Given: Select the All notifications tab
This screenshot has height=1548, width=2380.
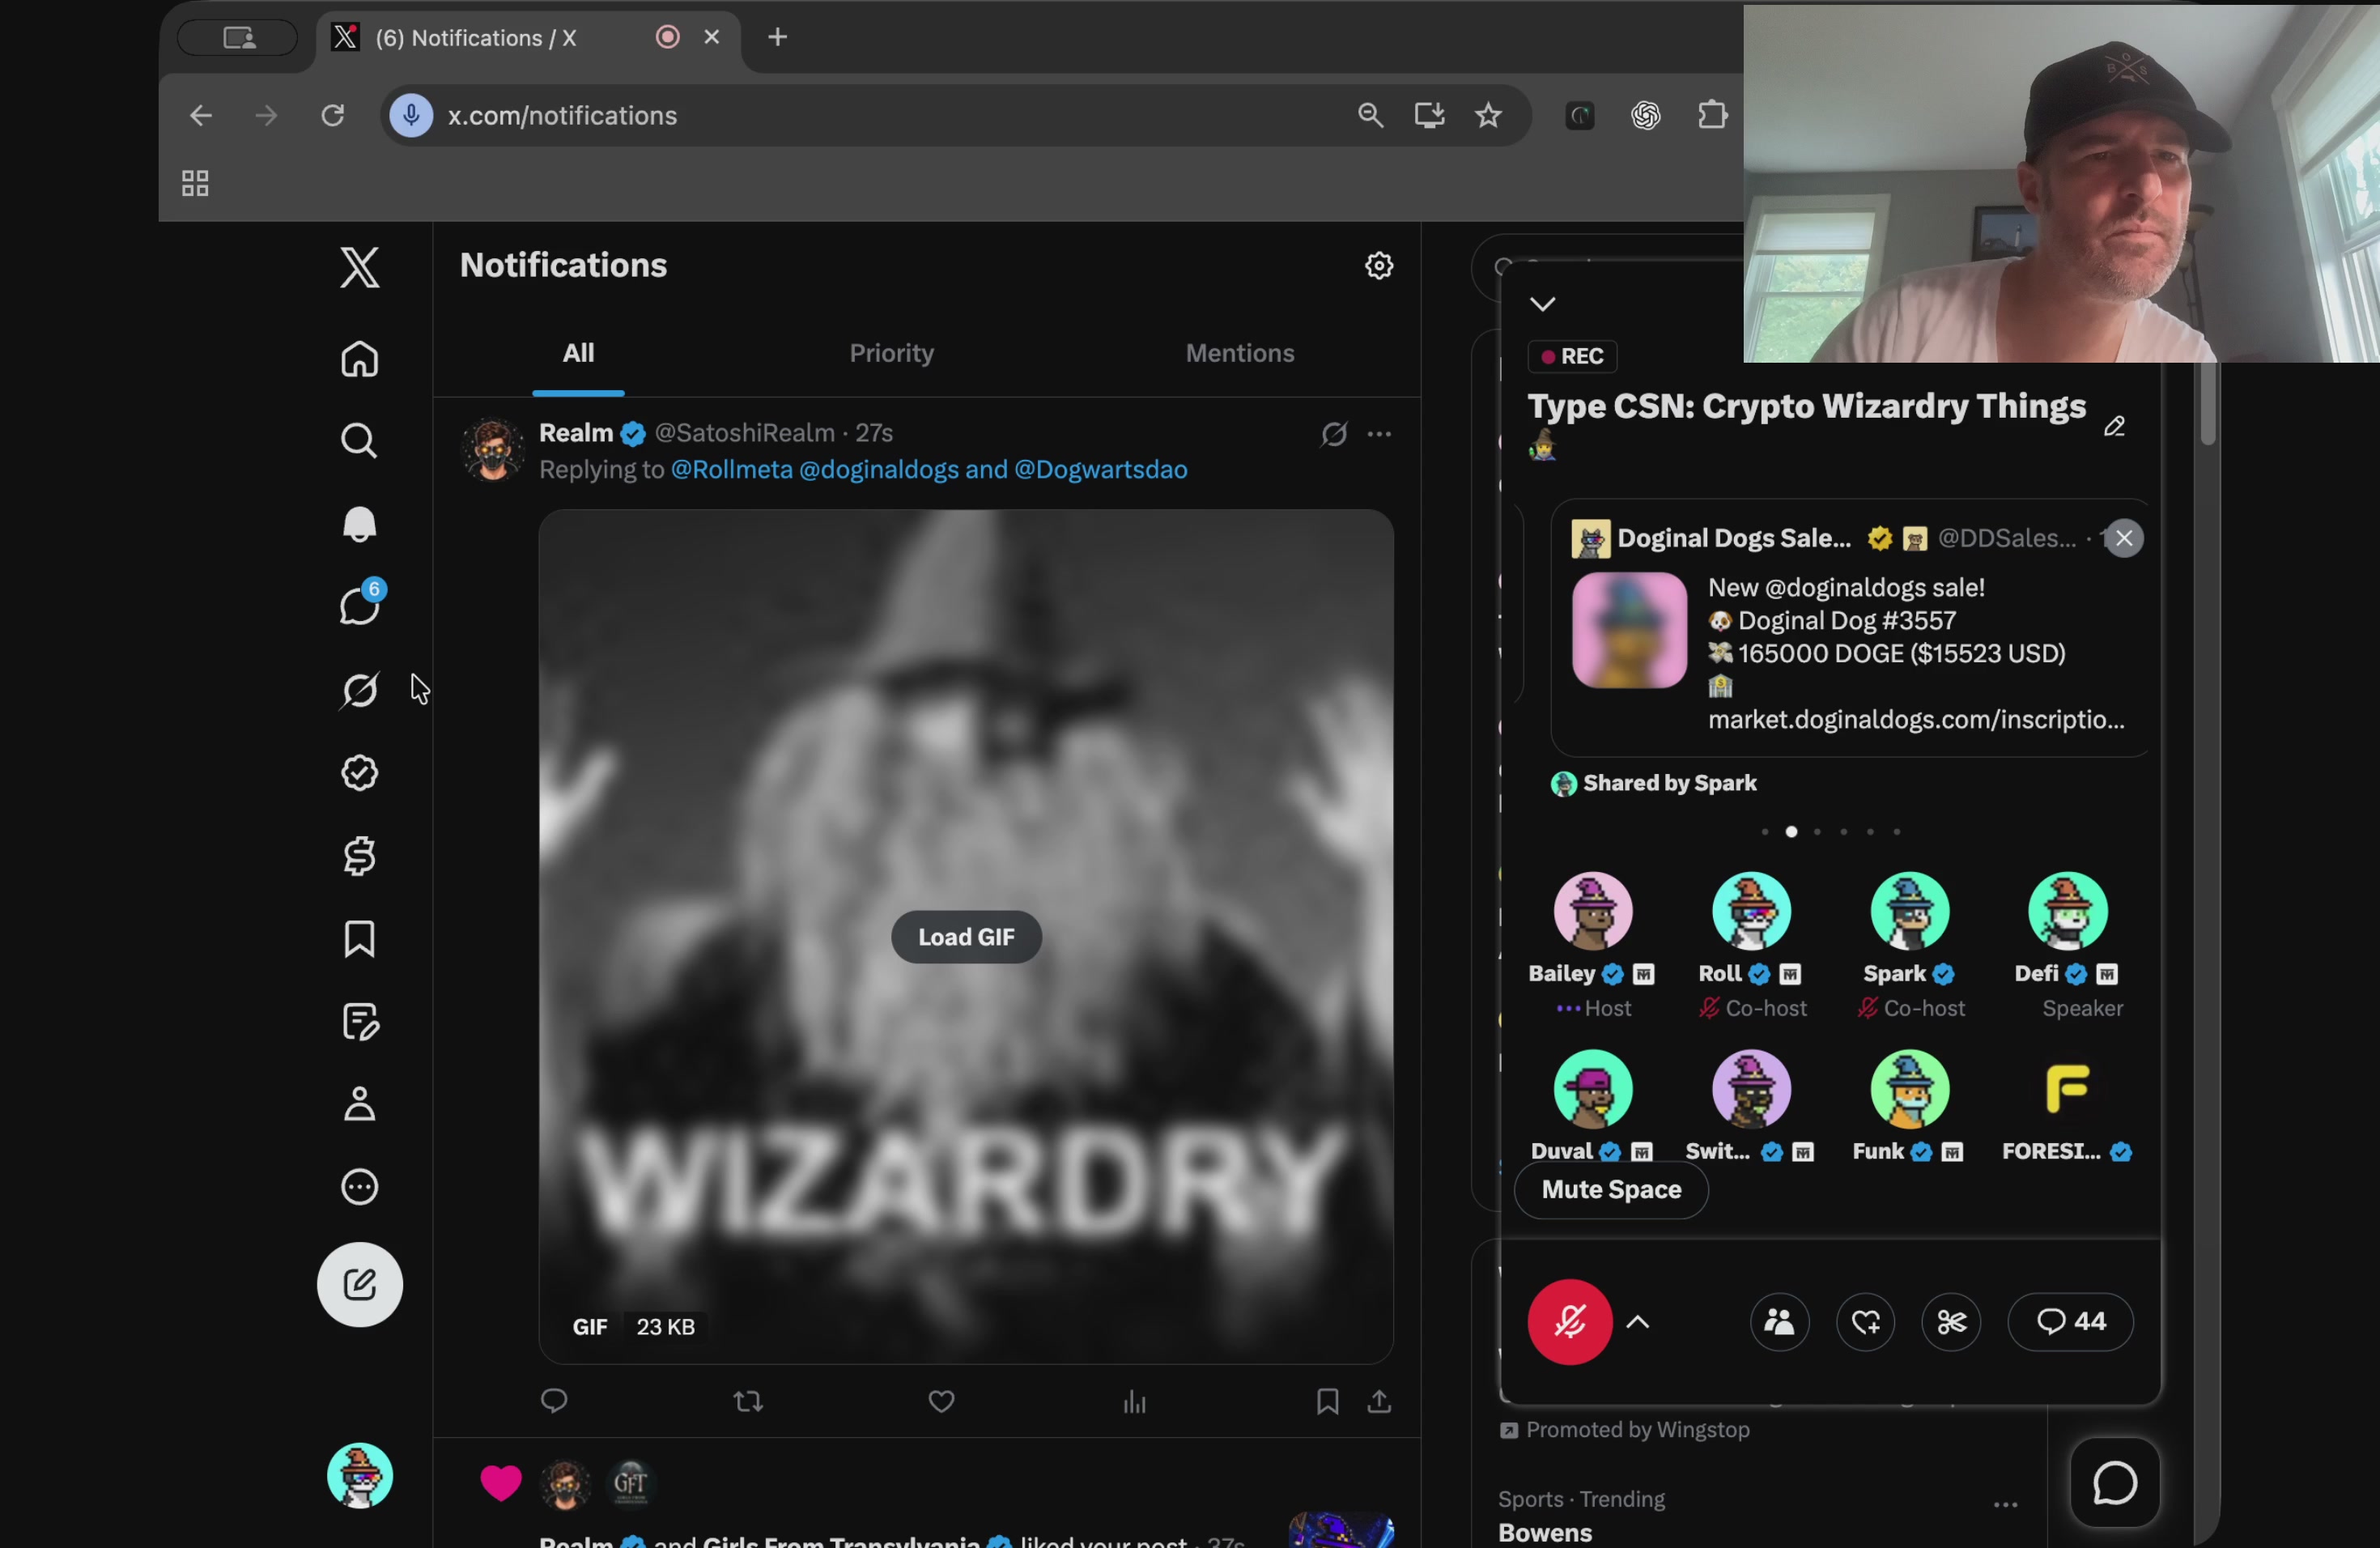Looking at the screenshot, I should (x=578, y=353).
